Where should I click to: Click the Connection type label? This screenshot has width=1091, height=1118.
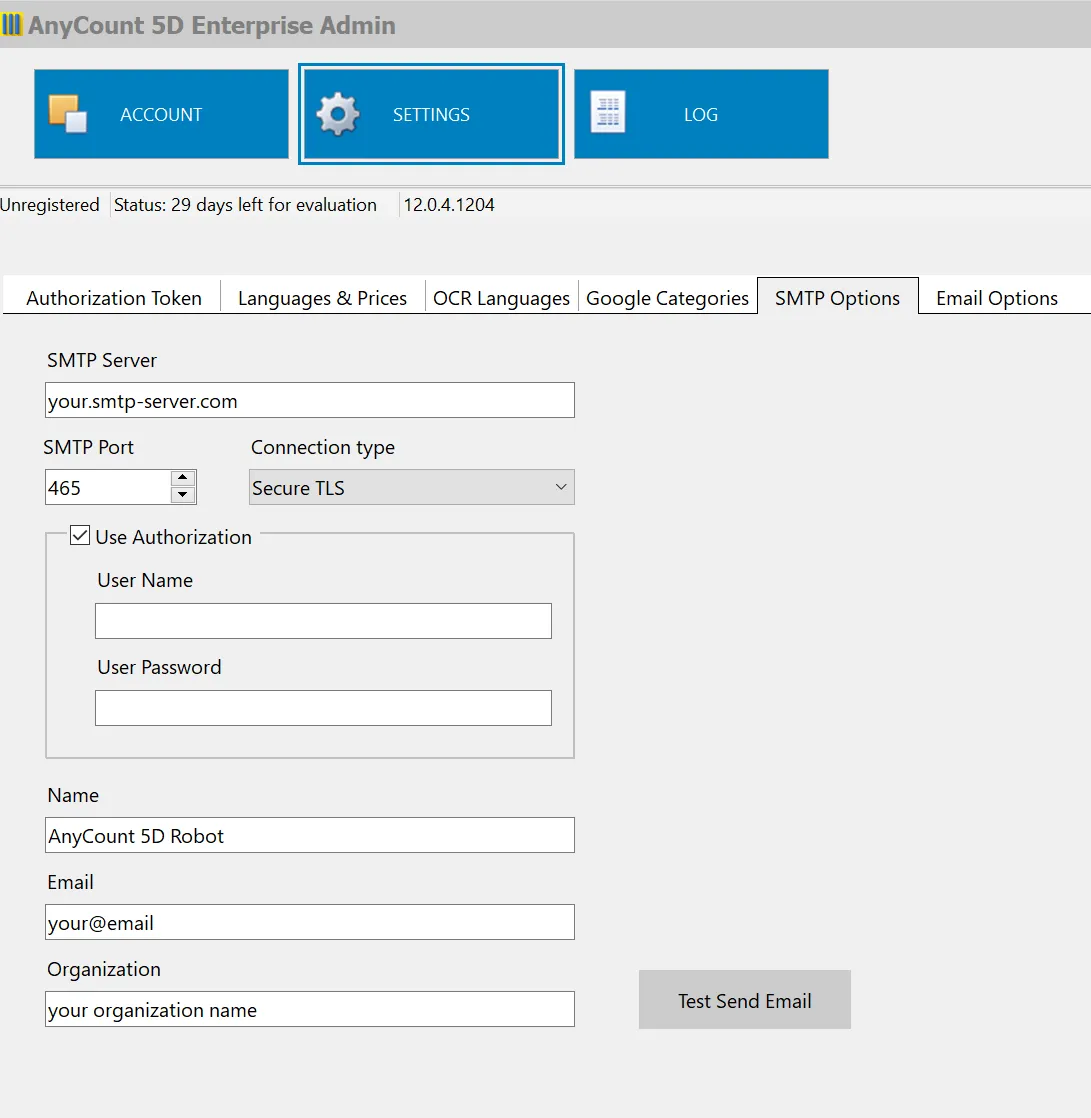323,447
